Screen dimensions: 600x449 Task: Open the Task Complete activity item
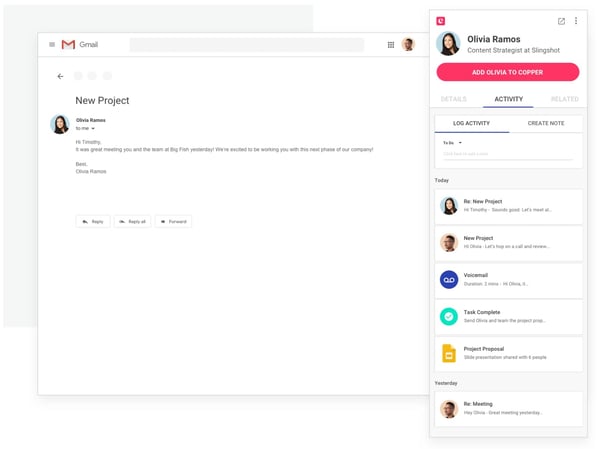(x=508, y=317)
